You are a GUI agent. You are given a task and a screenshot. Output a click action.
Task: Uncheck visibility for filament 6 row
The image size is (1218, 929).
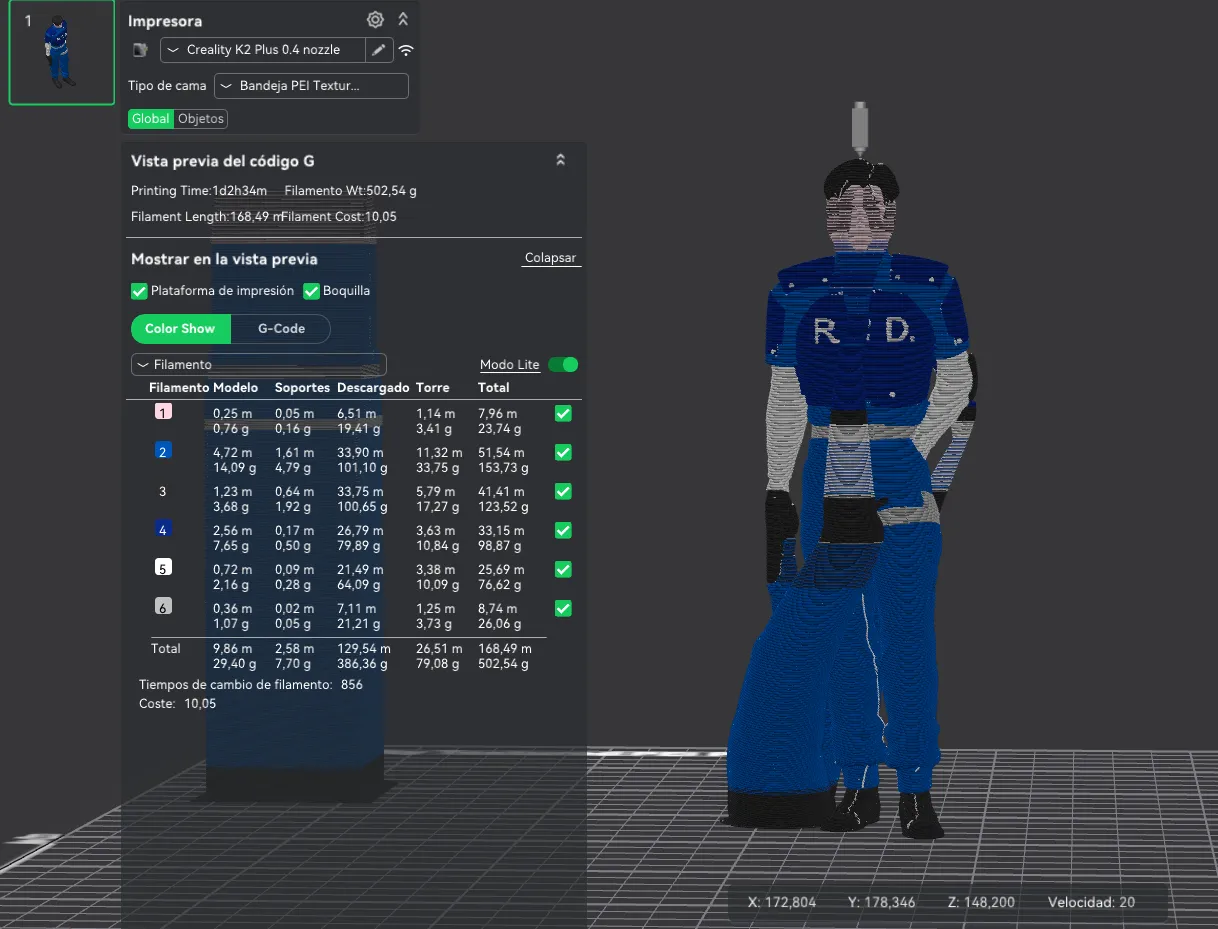tap(563, 608)
